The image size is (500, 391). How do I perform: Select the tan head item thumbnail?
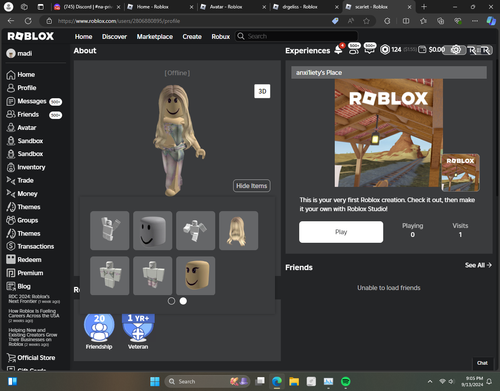tap(196, 276)
